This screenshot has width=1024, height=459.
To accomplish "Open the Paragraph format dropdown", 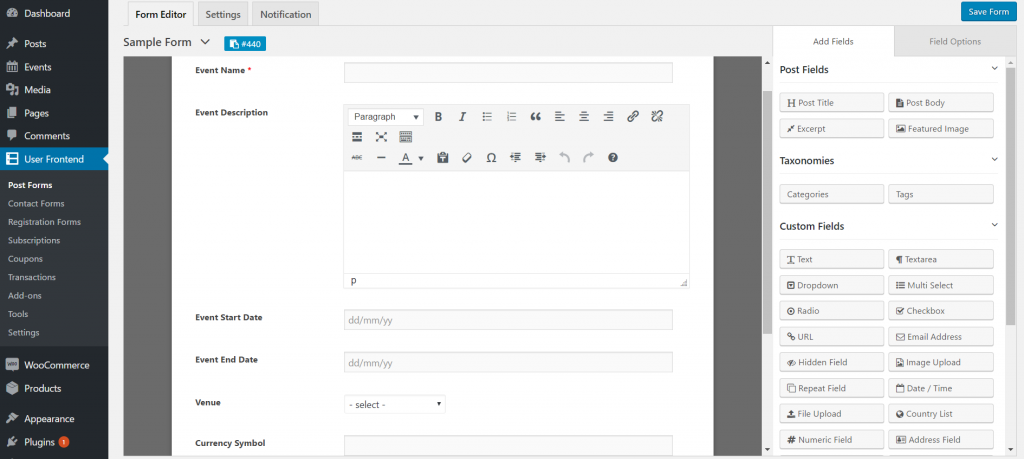I will 385,117.
